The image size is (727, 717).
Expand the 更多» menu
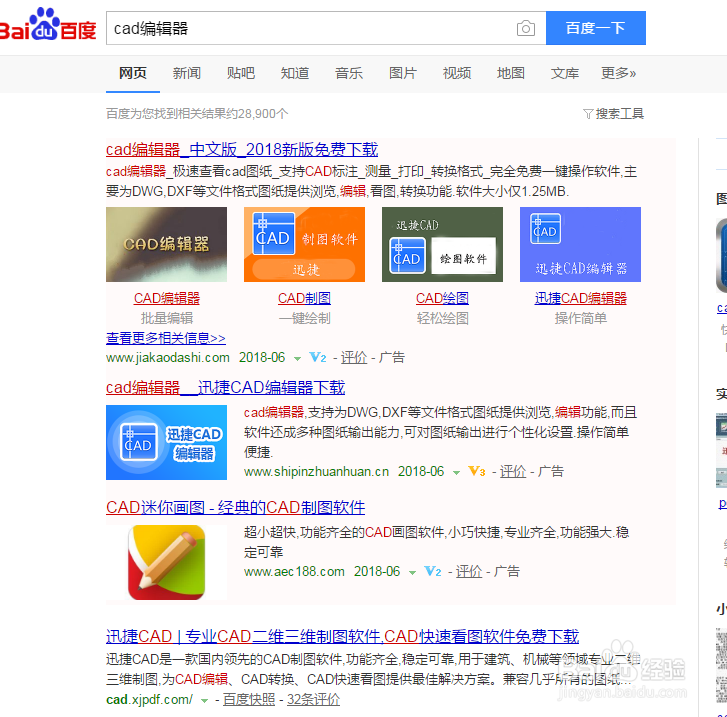[x=618, y=73]
